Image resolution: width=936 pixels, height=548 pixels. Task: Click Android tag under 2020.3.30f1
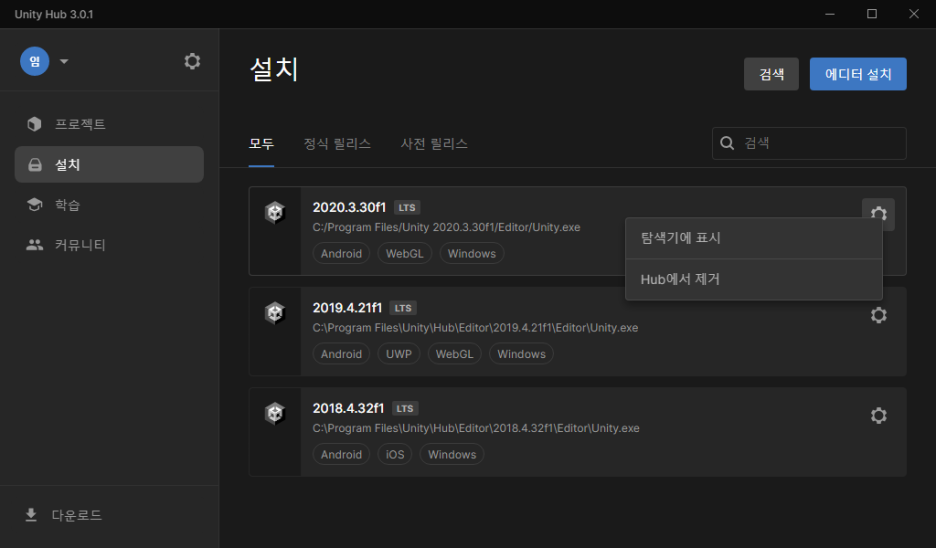click(341, 254)
